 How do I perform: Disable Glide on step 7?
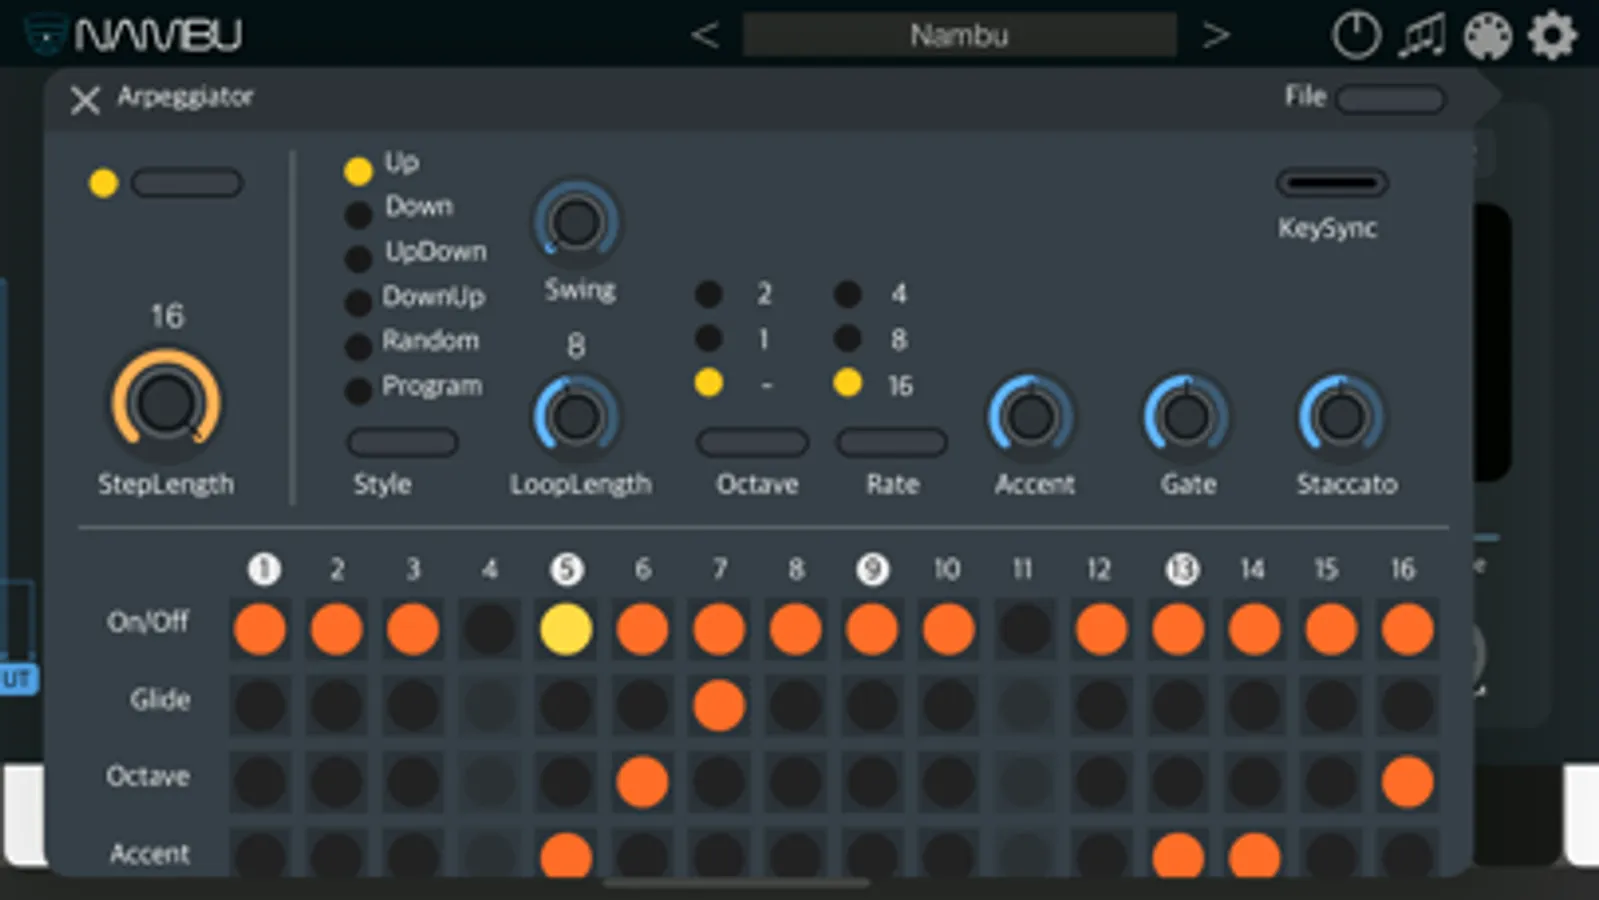719,705
